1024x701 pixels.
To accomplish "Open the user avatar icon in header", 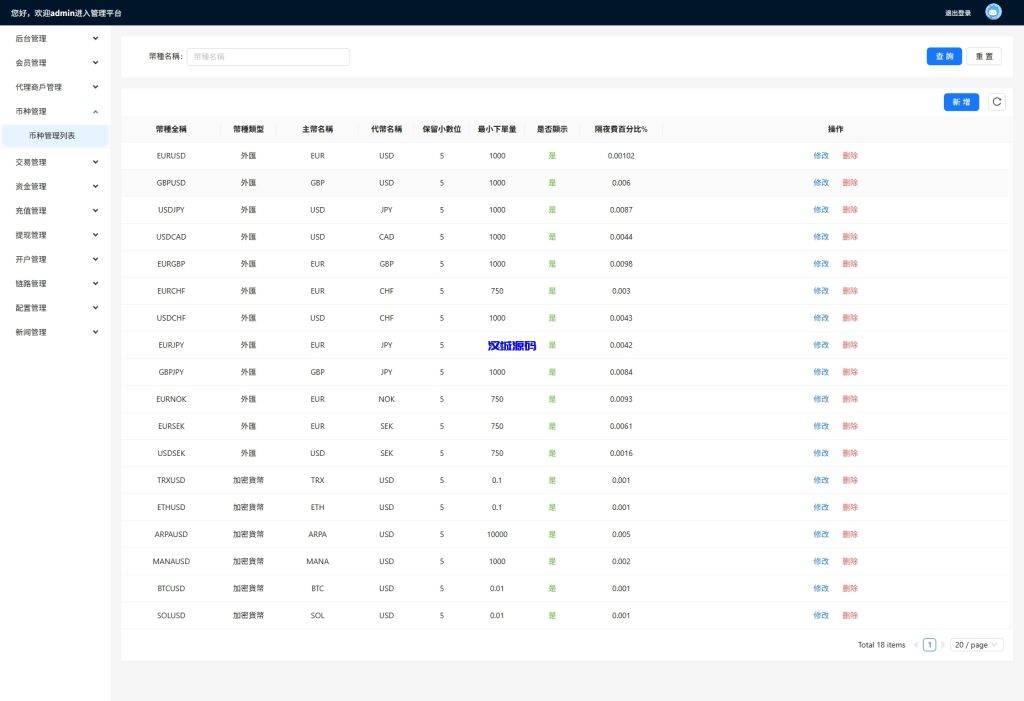I will coord(993,12).
